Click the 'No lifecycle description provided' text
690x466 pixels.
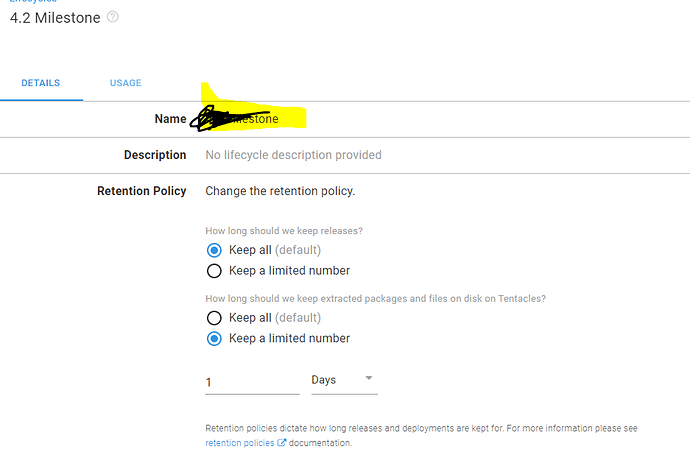click(294, 155)
